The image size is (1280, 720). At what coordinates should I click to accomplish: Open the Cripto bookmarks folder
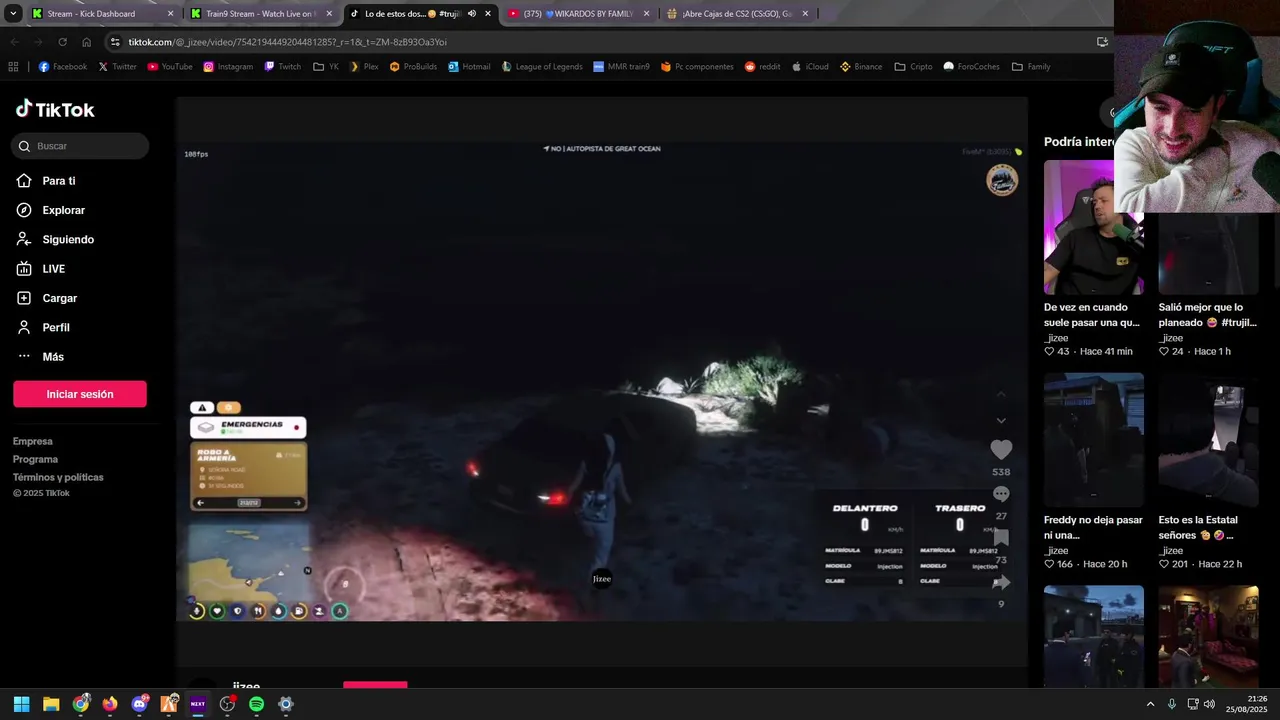point(913,67)
